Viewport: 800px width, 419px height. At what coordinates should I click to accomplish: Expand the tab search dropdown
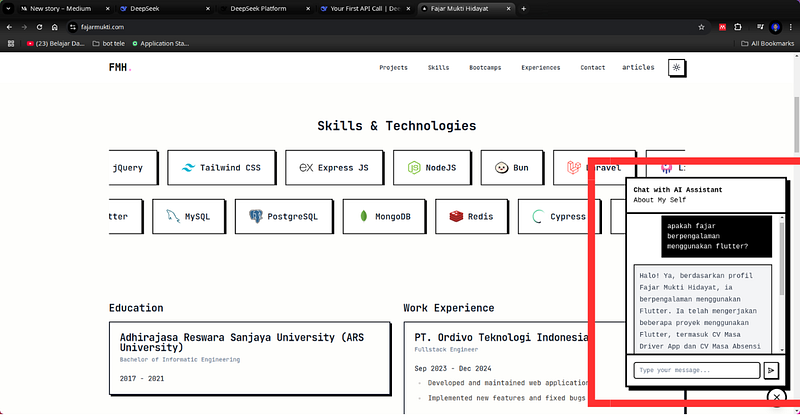8,9
